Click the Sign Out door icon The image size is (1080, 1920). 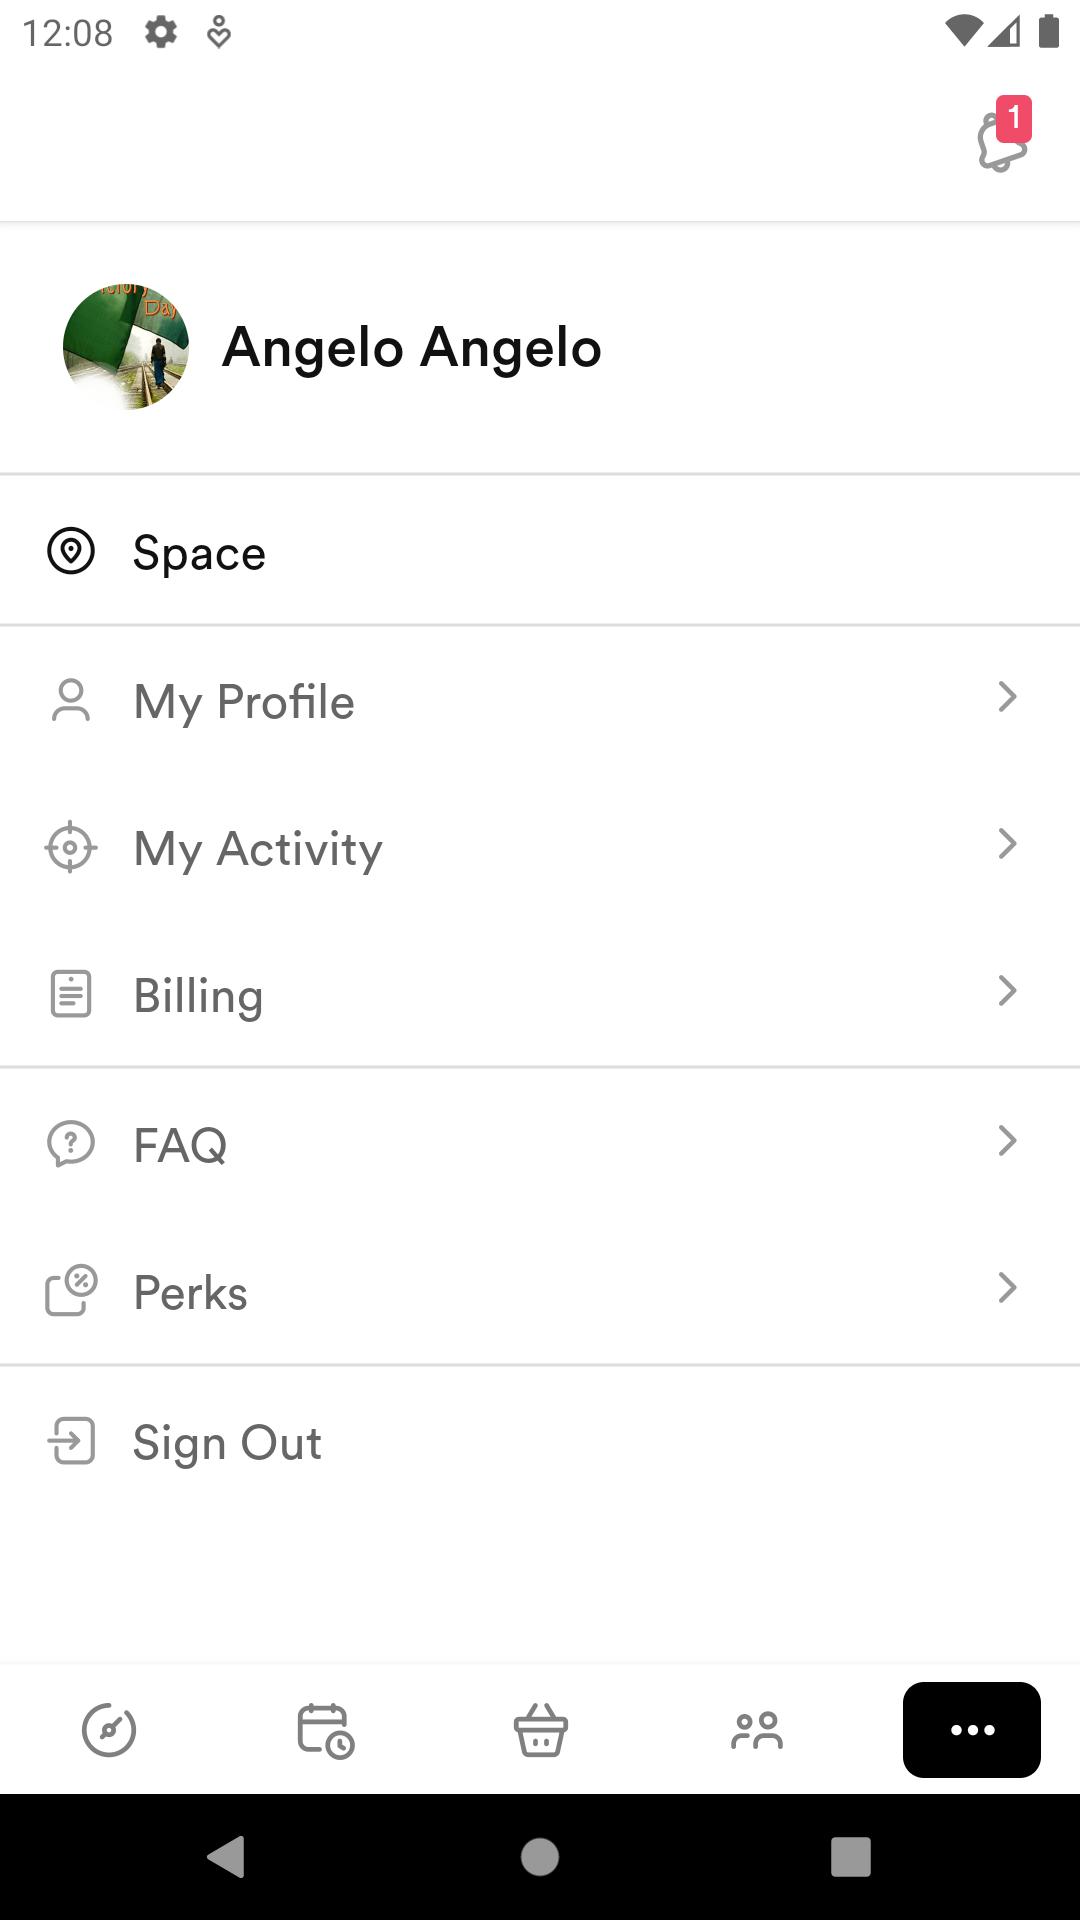coord(71,1441)
